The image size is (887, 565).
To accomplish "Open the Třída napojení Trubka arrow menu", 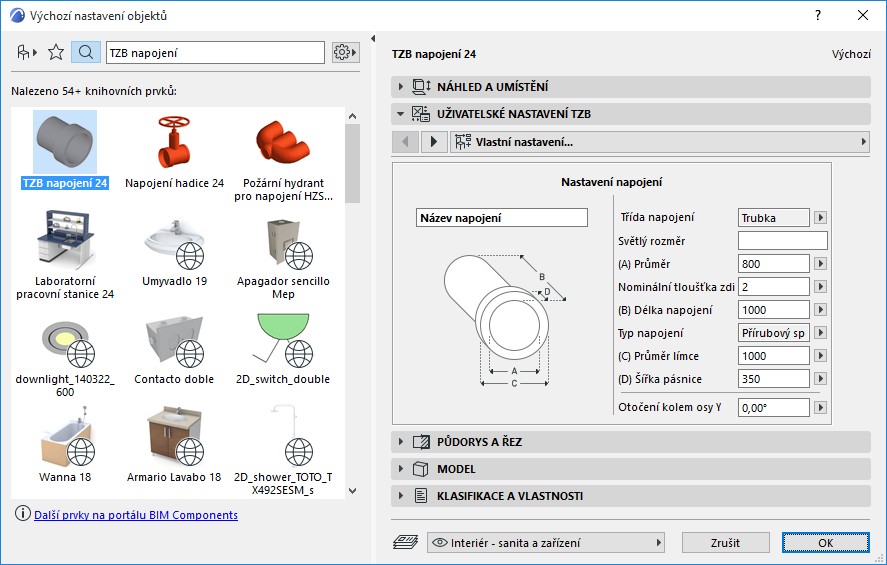I will click(x=820, y=218).
